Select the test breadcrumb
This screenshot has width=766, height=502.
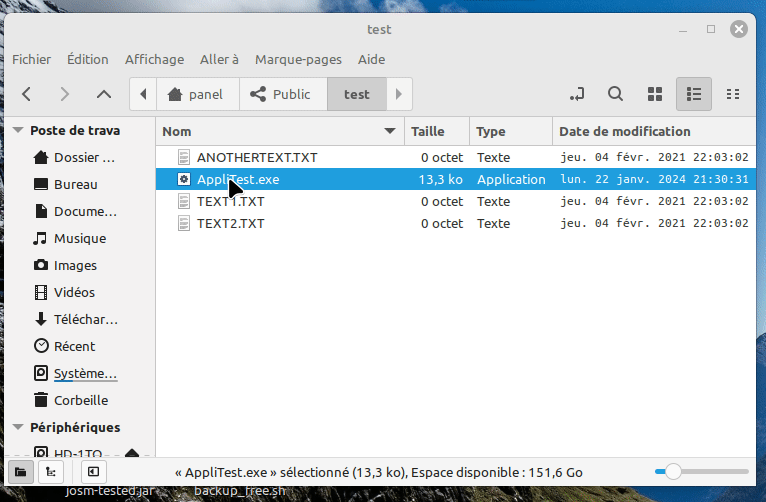coord(357,94)
